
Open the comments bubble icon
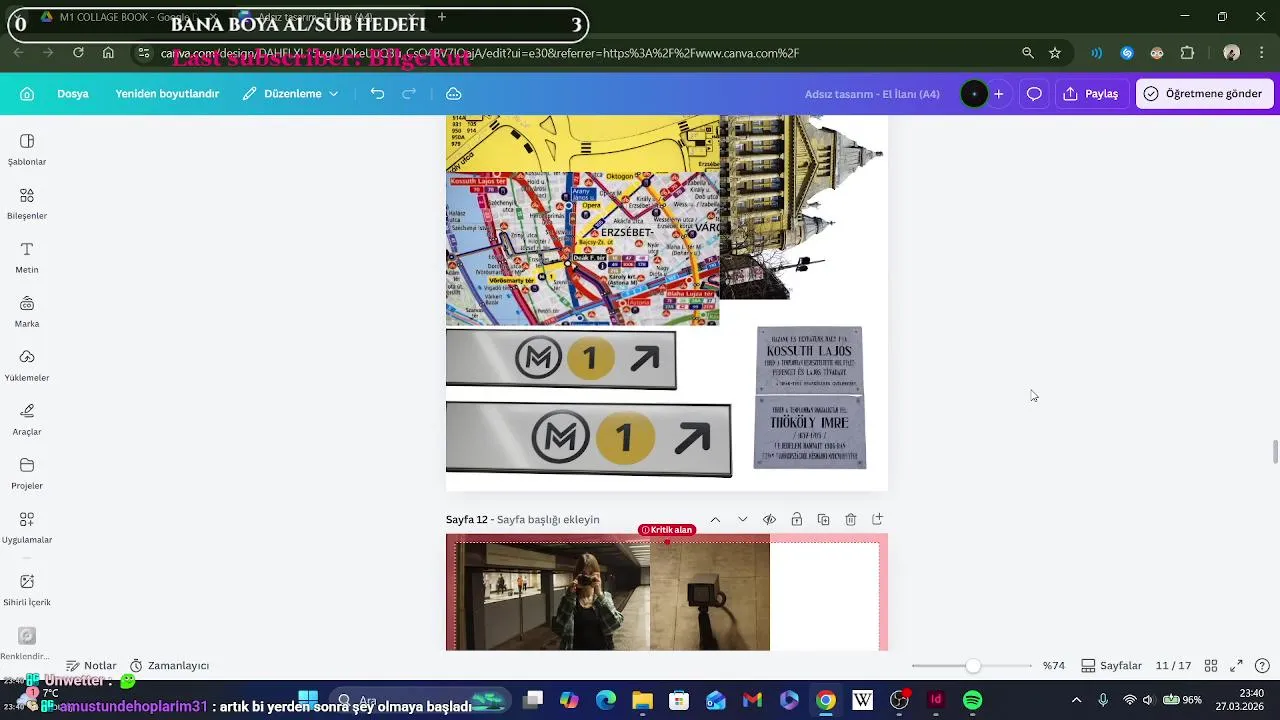coord(1034,94)
